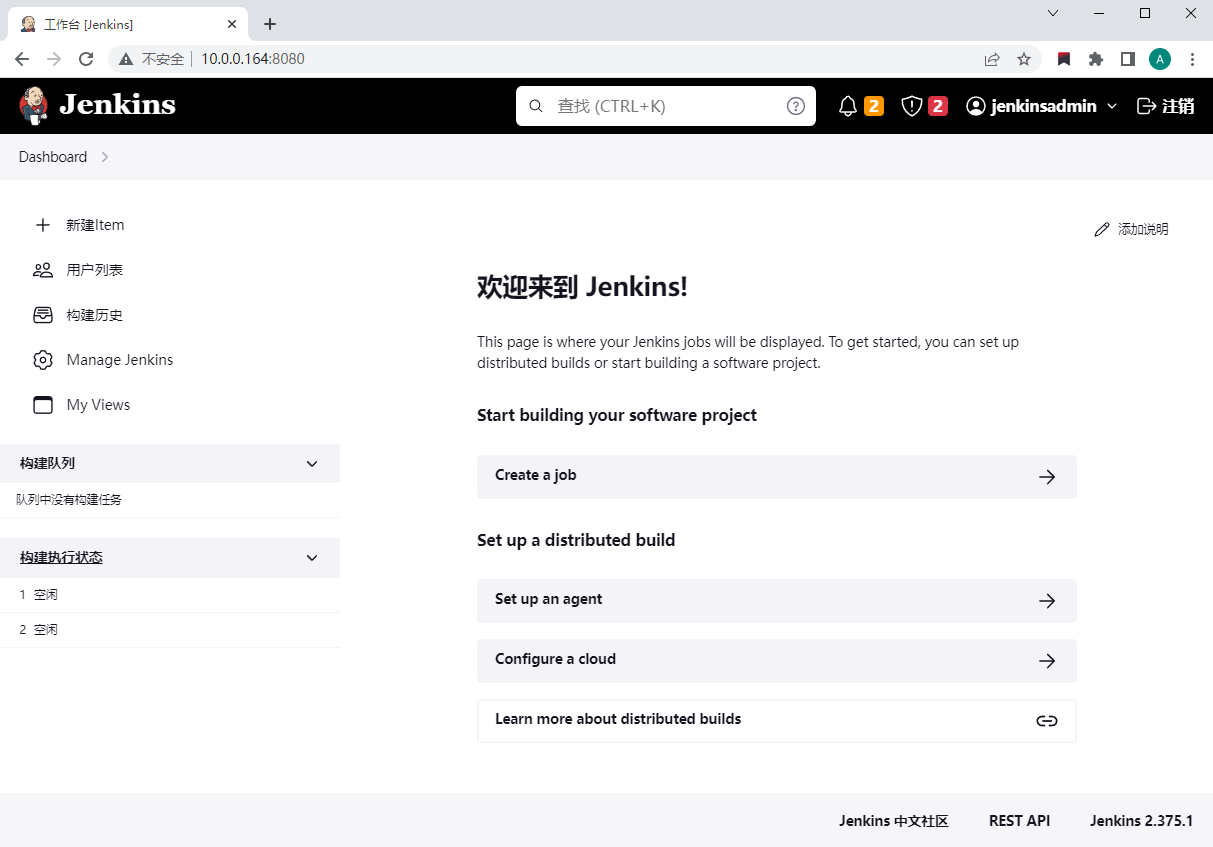Image resolution: width=1213 pixels, height=847 pixels.
Task: Open the extensions puzzle icon
Action: click(x=1096, y=59)
